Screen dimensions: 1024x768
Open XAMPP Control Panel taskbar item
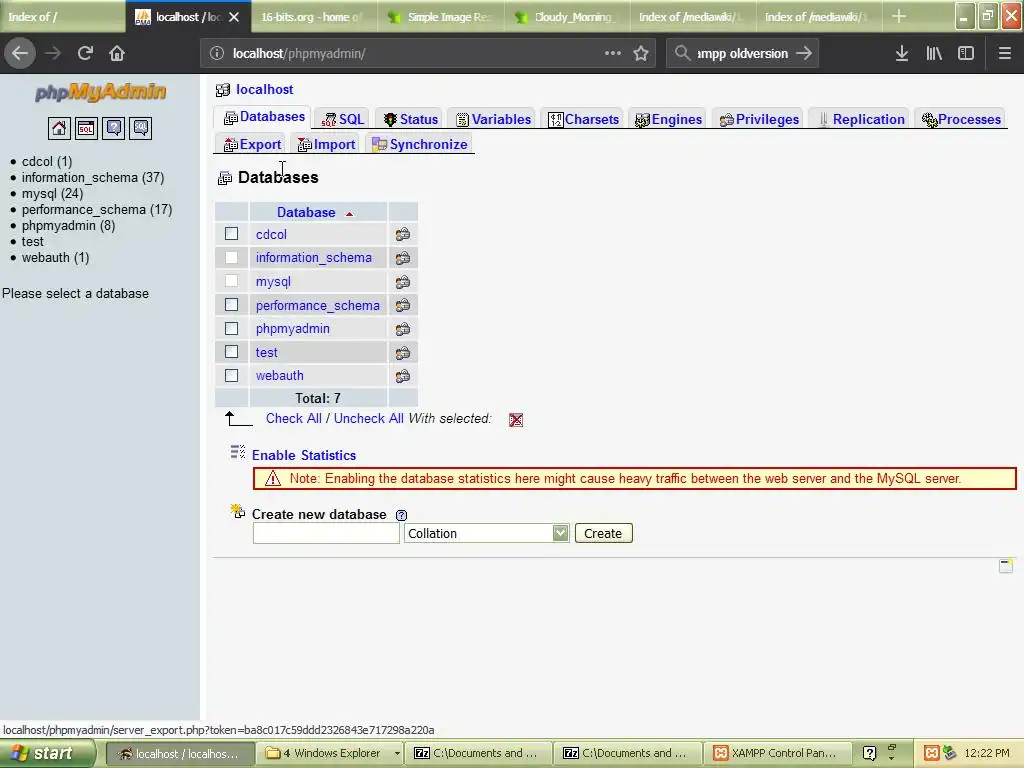coord(777,754)
